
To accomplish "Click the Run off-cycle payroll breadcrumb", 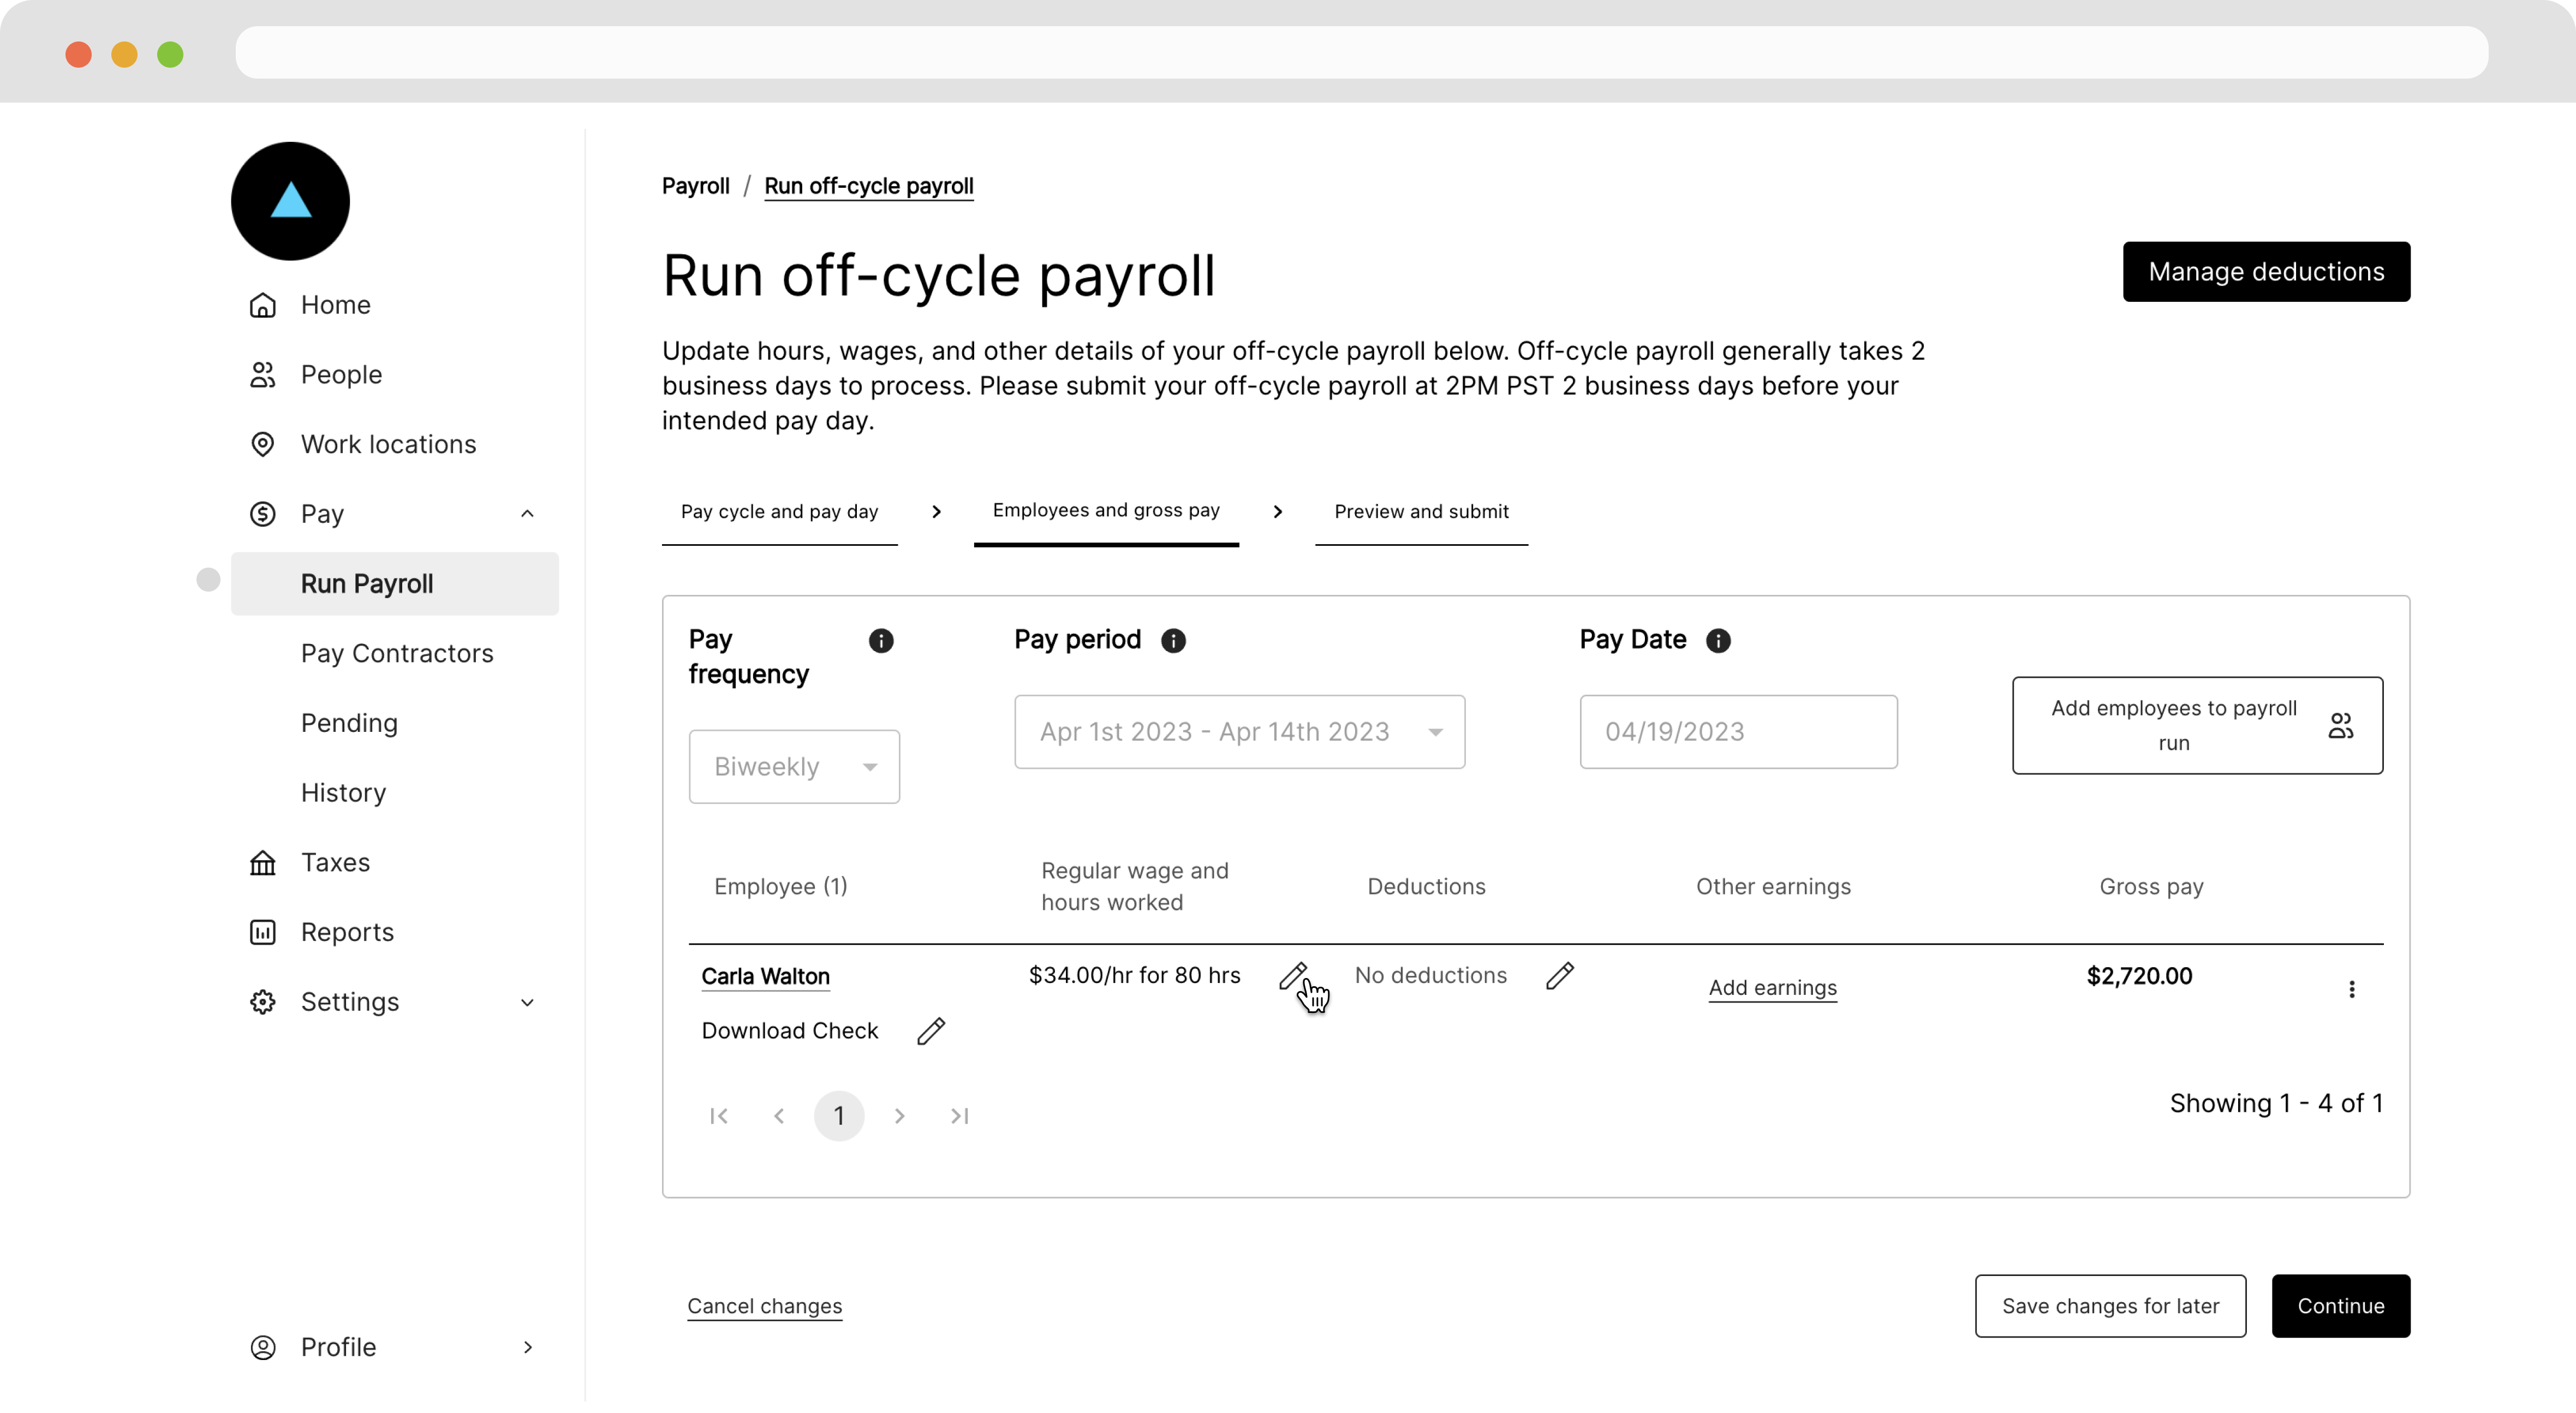I will point(868,186).
